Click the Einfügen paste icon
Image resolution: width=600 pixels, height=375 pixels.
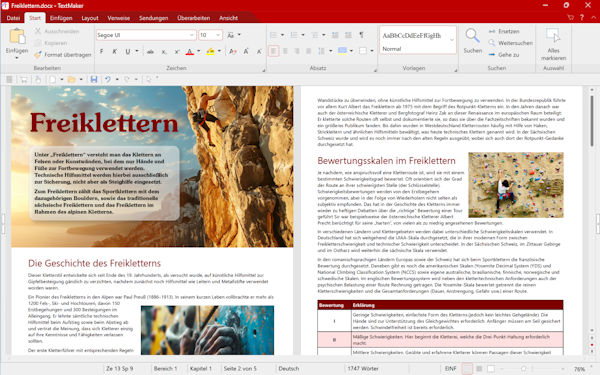17,37
